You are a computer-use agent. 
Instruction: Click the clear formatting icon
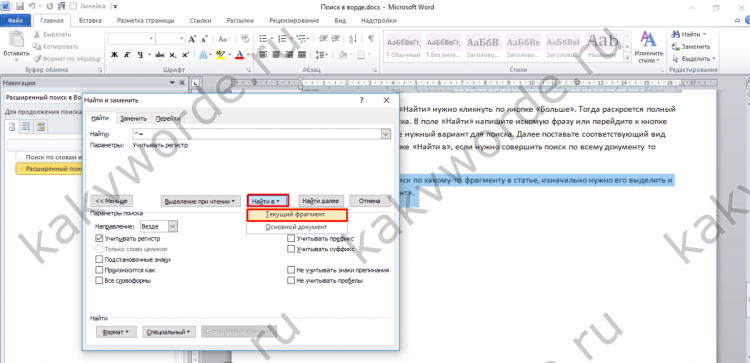(x=245, y=39)
